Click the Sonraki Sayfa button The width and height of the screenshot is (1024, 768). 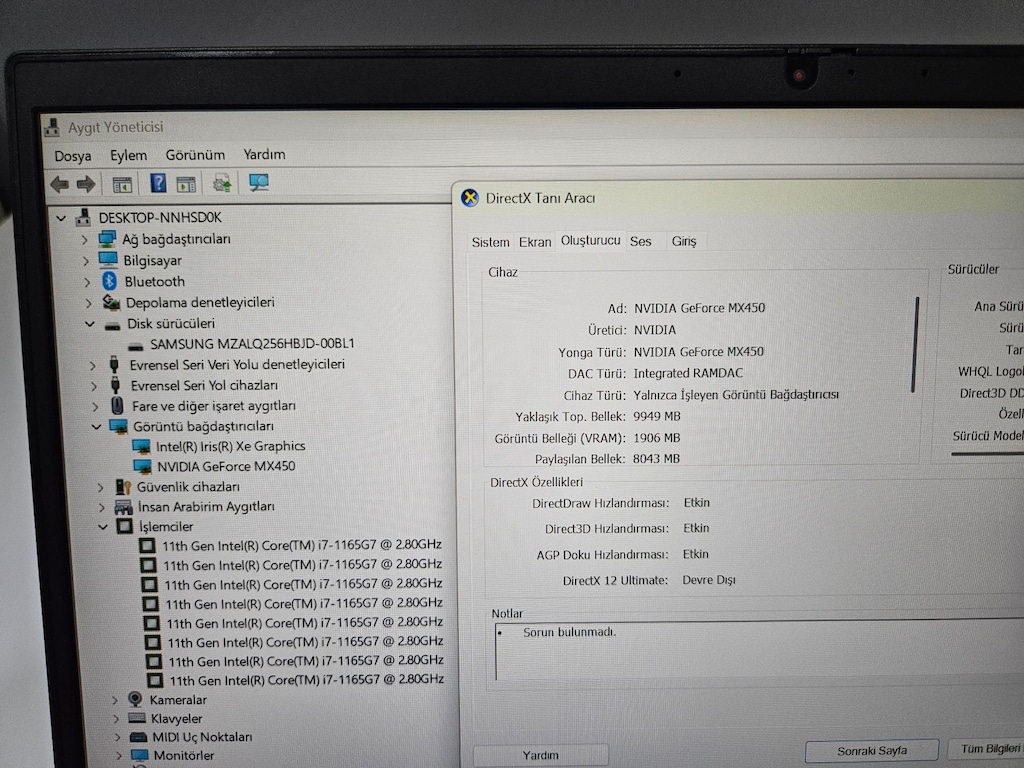pos(872,751)
